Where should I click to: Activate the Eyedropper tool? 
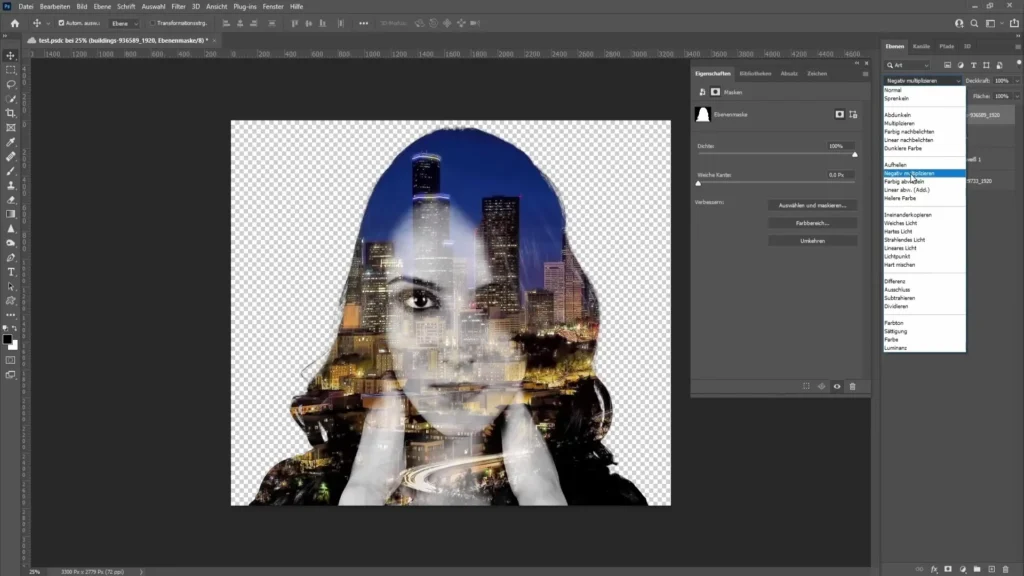(11, 142)
